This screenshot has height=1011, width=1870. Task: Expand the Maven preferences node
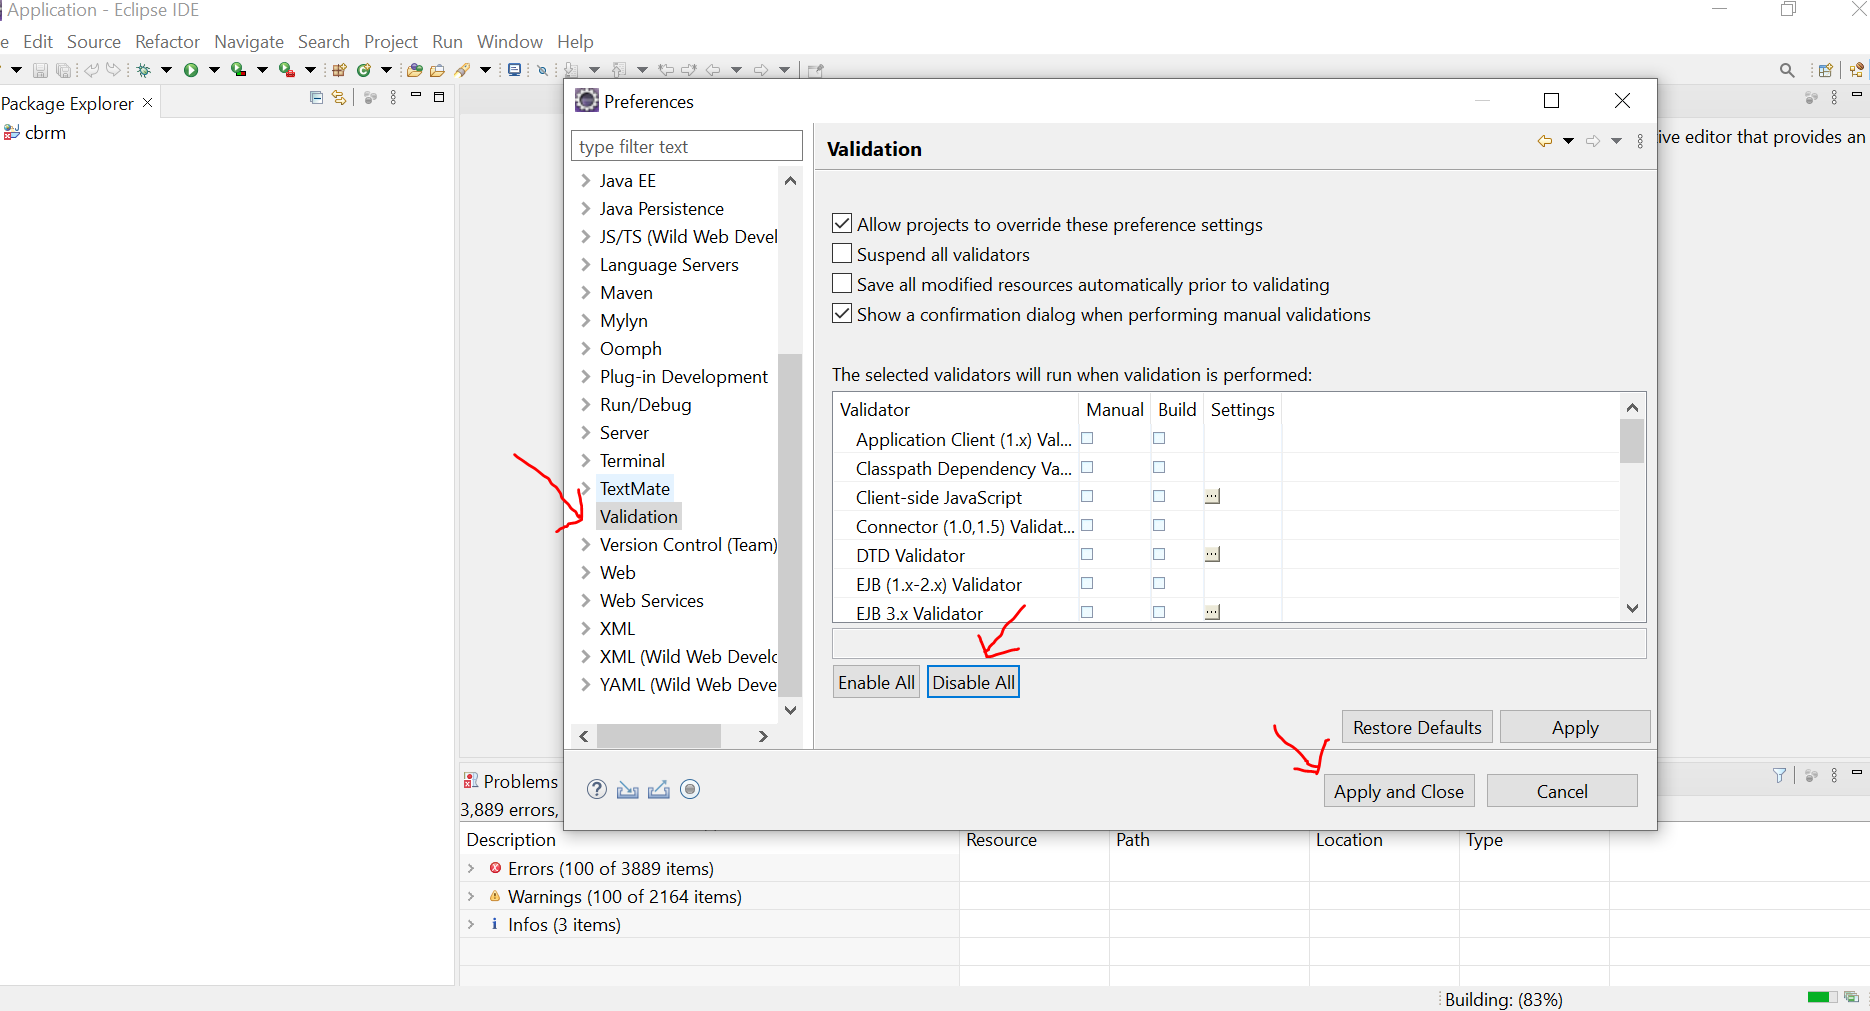click(586, 293)
